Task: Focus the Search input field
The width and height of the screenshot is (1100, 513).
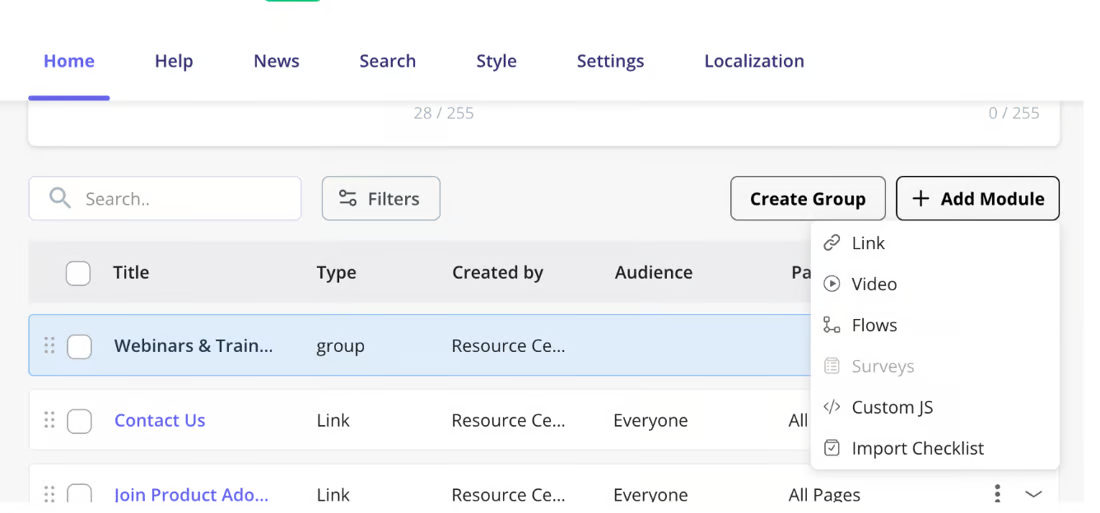Action: point(165,199)
